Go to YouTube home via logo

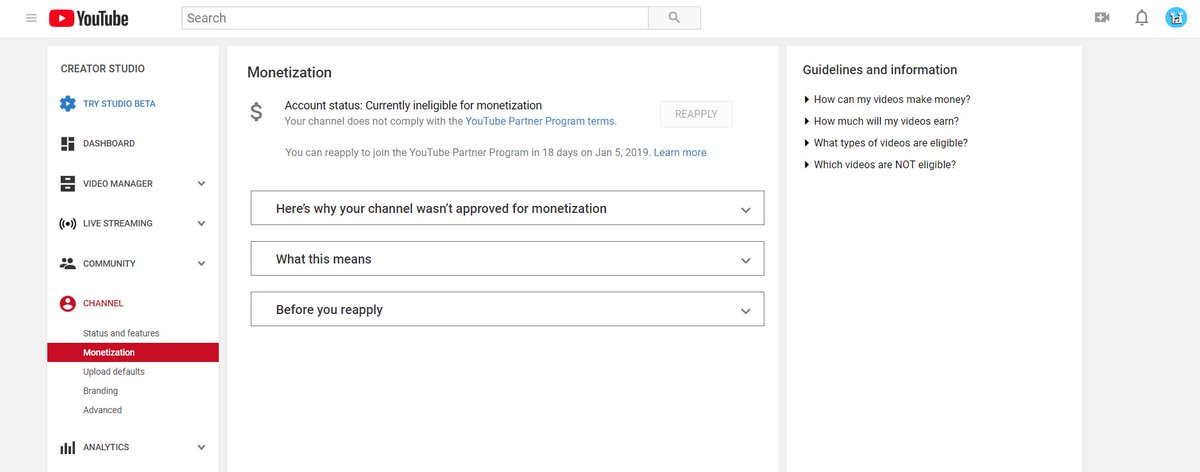coord(88,18)
